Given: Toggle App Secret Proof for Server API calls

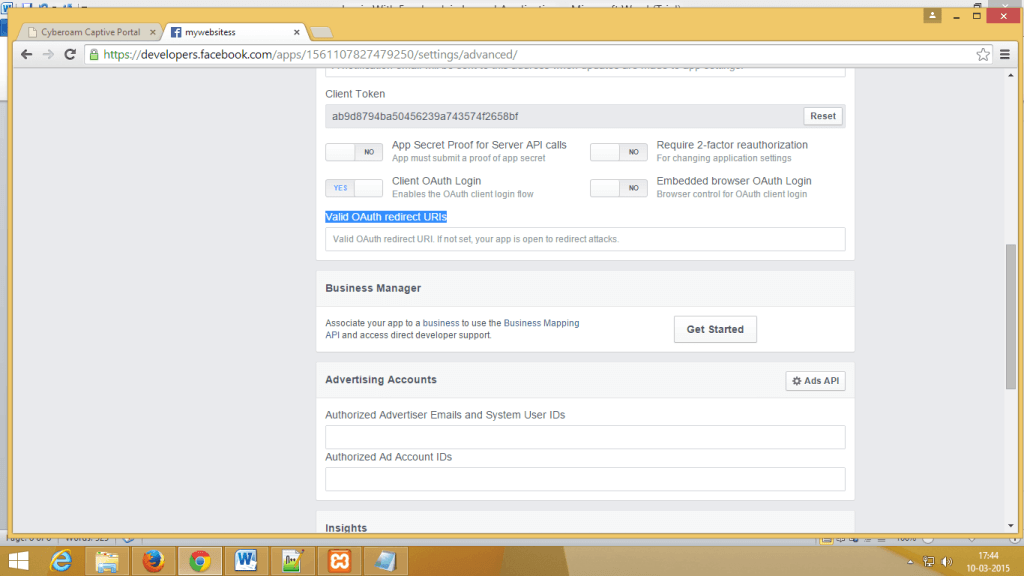Looking at the screenshot, I should [x=354, y=152].
